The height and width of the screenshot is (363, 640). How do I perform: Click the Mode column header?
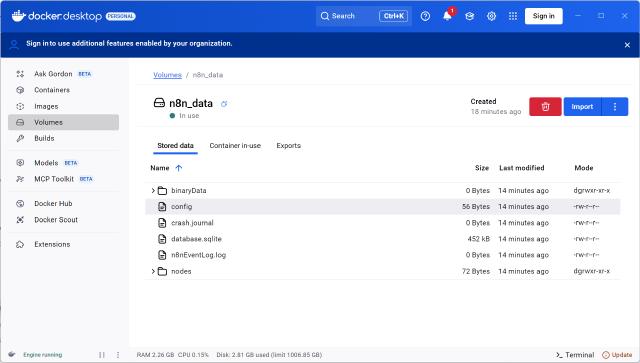pyautogui.click(x=584, y=168)
